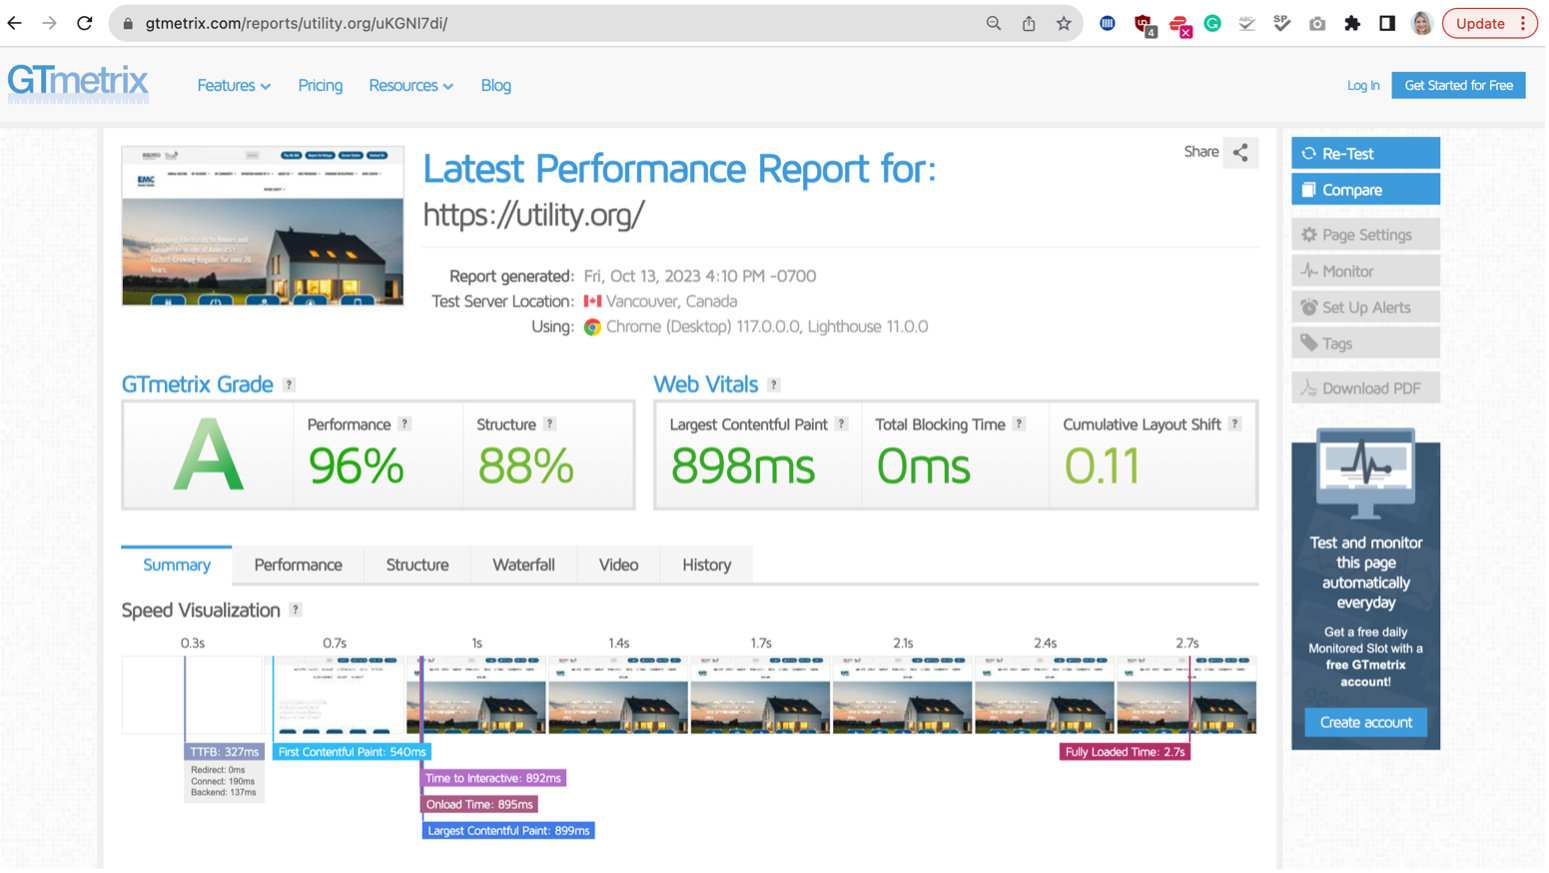Click the Web Vitals help question mark
The image size is (1549, 873).
[x=773, y=385]
